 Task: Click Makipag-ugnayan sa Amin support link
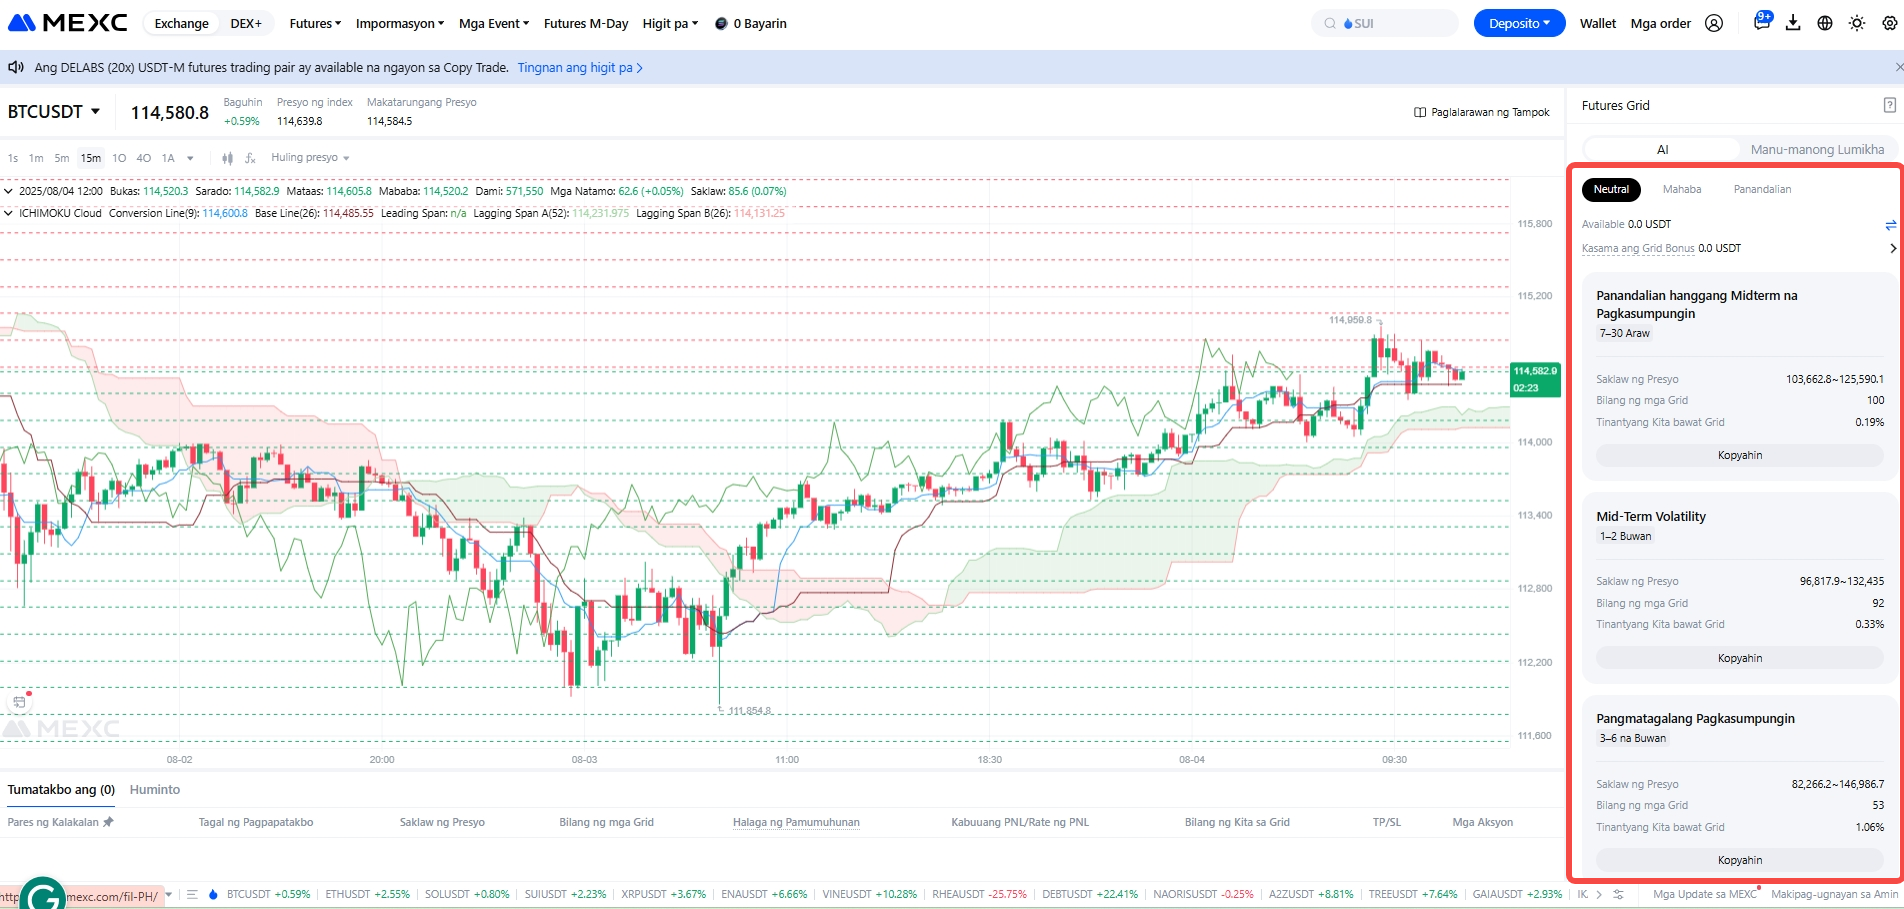(x=1834, y=894)
